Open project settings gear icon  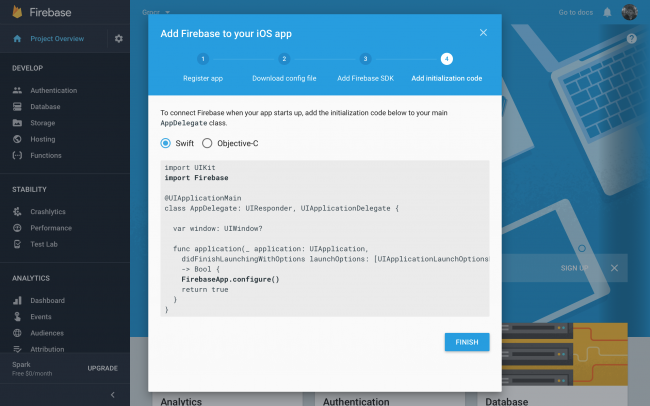pos(119,39)
